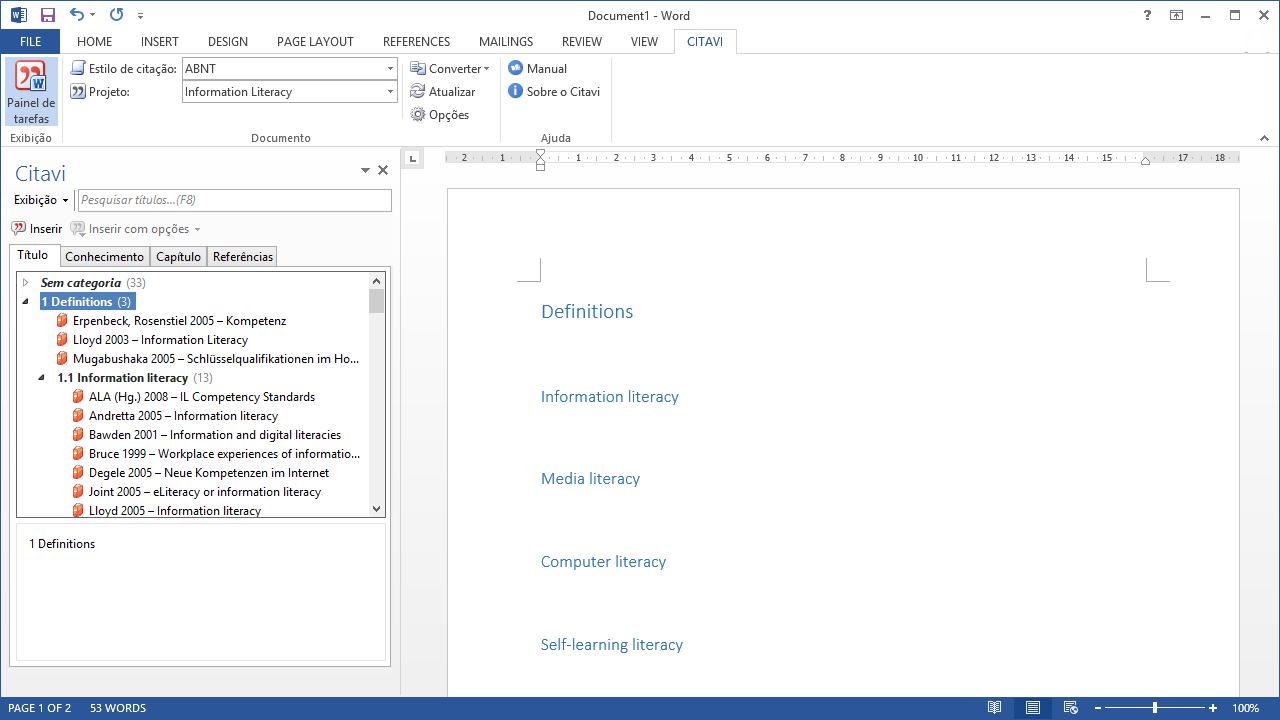The image size is (1280, 720).
Task: Click the Redo/Repeat icon
Action: tap(116, 15)
